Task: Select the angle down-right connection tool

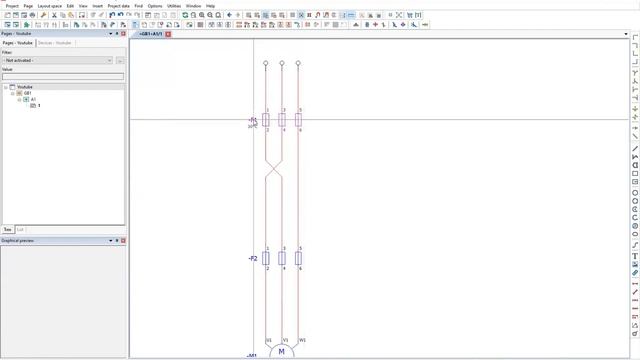Action: (635, 38)
